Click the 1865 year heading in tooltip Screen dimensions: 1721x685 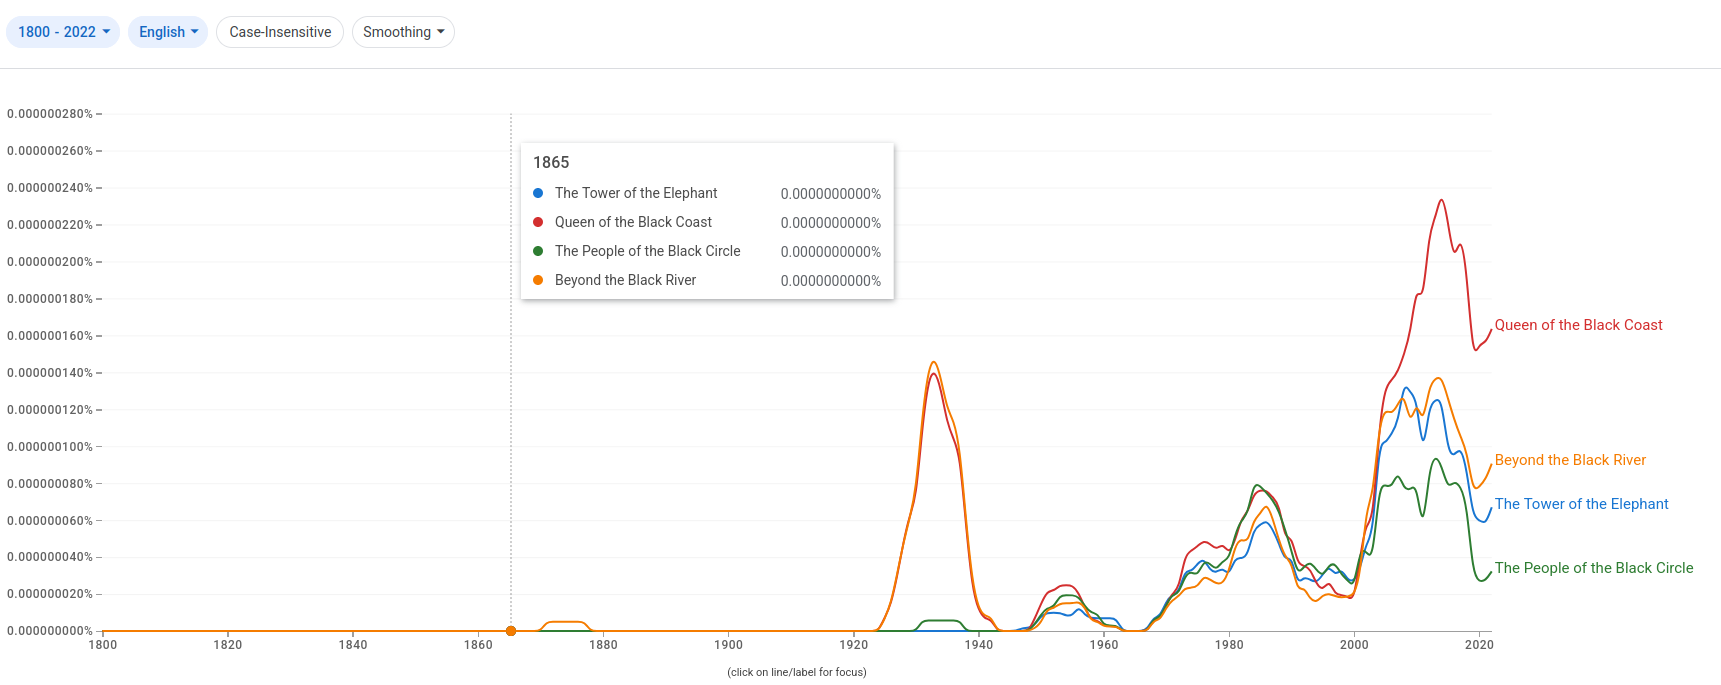coord(551,162)
